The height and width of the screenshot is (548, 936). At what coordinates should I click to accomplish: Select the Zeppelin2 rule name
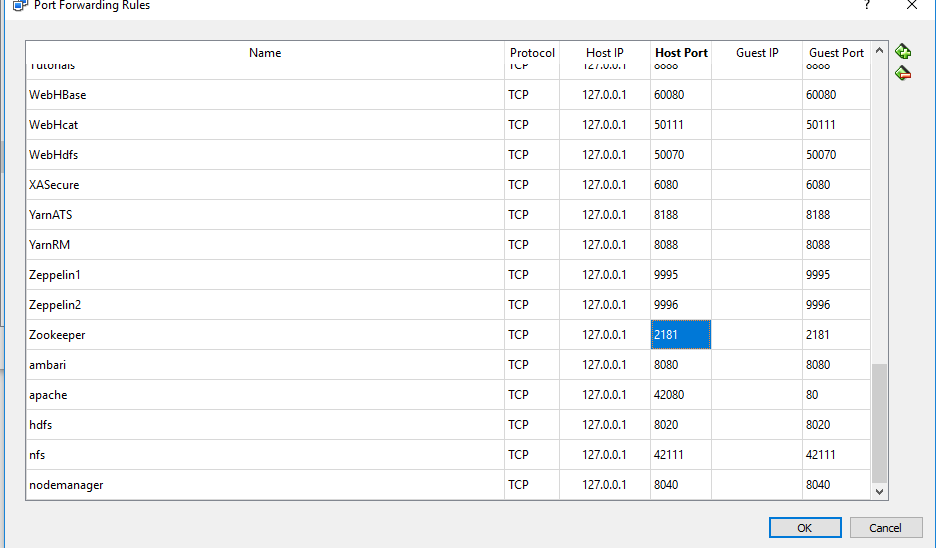(x=55, y=305)
